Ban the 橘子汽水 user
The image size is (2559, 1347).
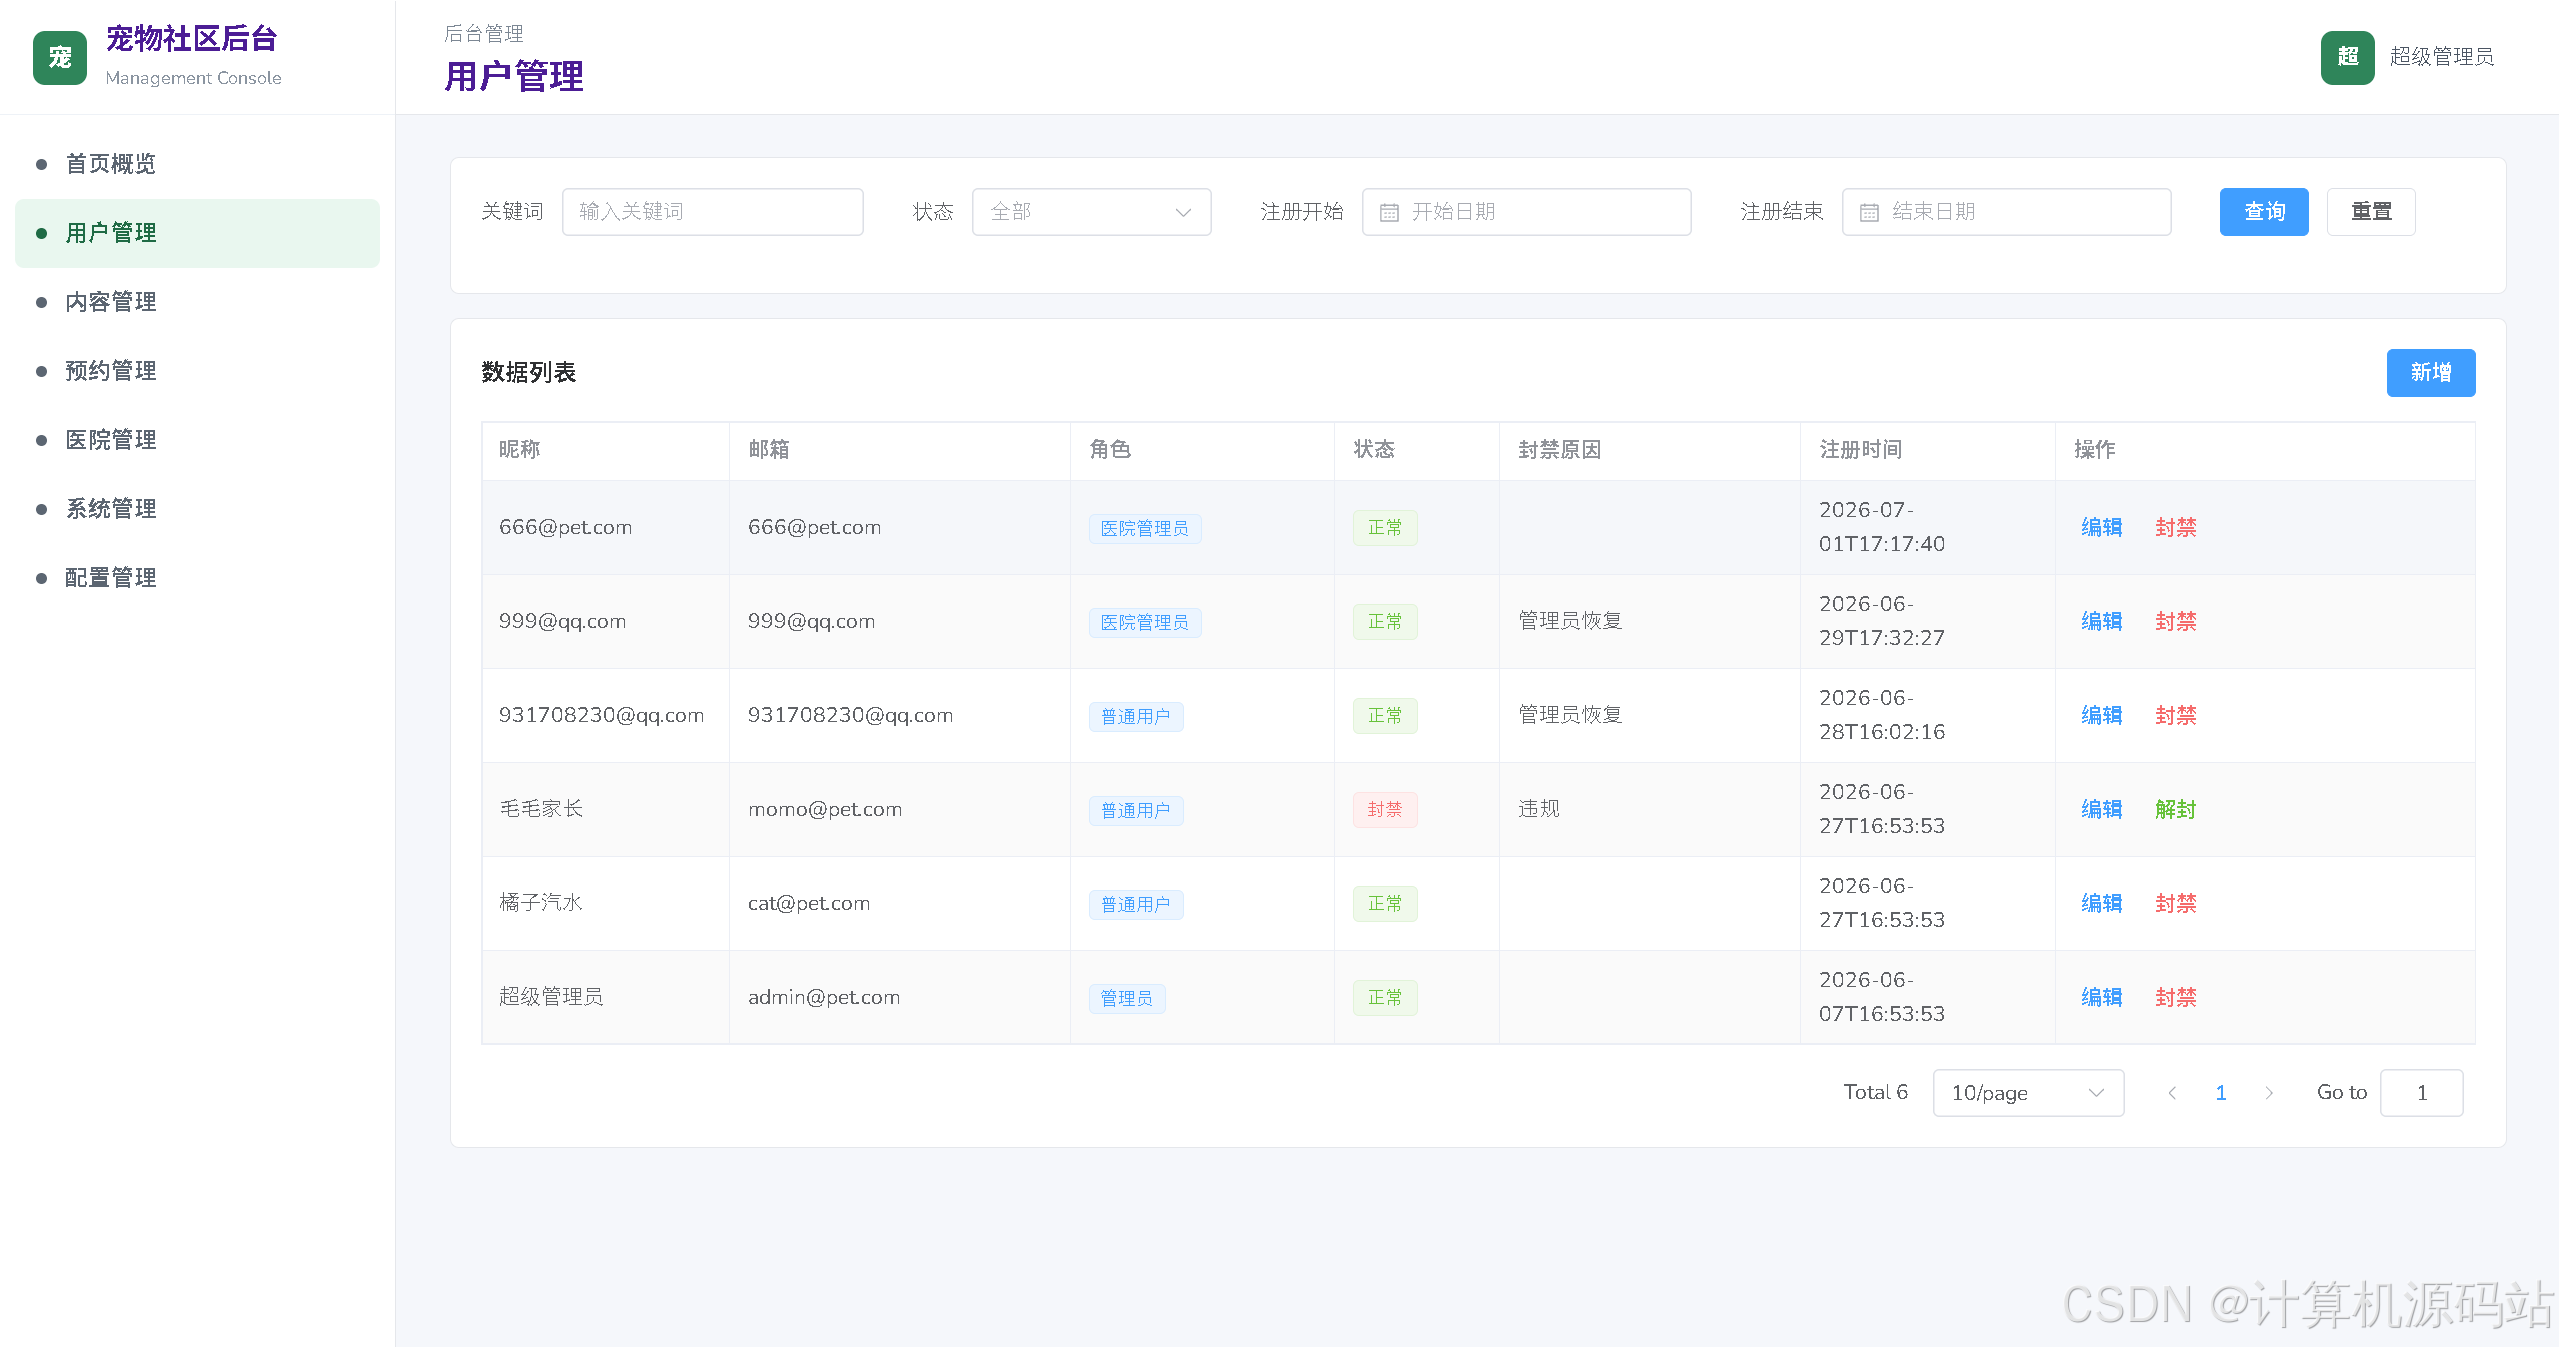click(x=2175, y=904)
